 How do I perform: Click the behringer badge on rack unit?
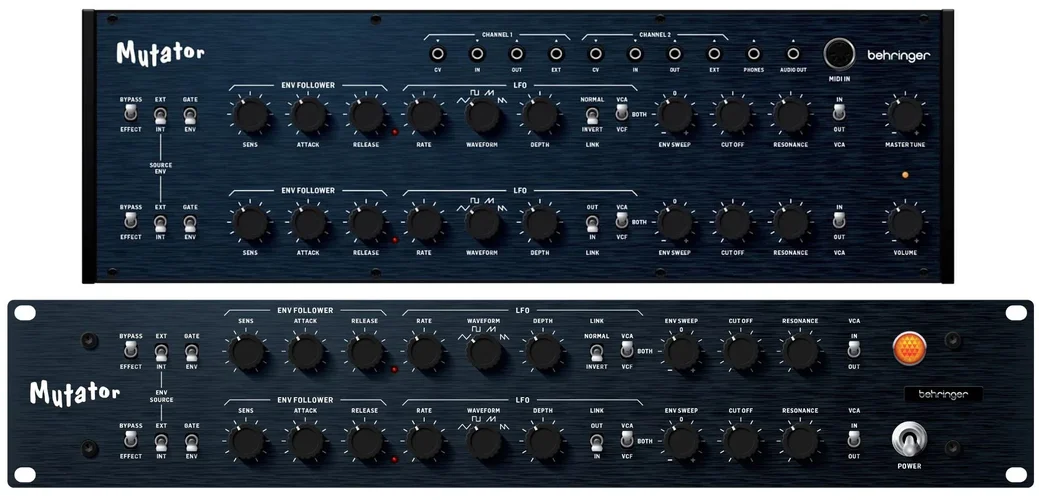(943, 395)
